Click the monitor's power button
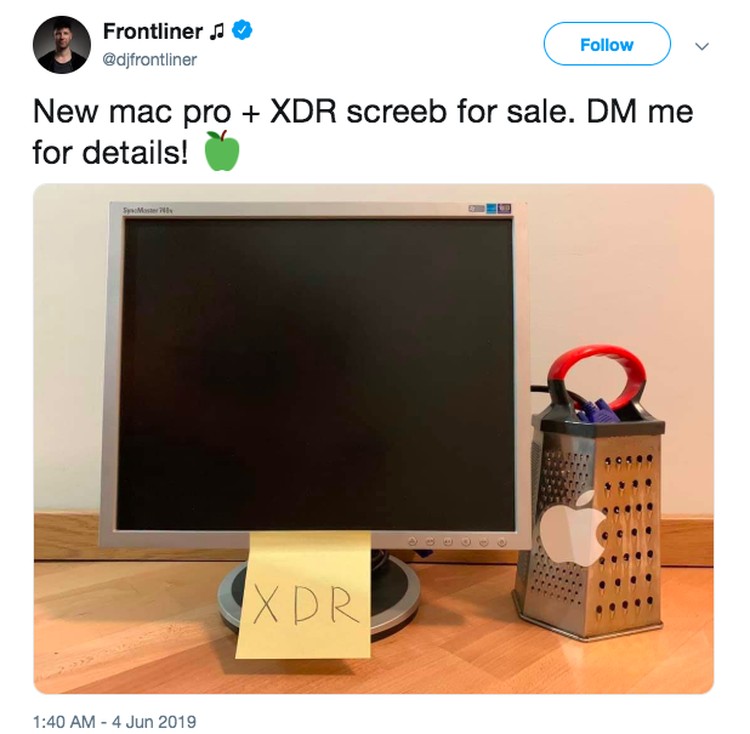 [x=502, y=542]
